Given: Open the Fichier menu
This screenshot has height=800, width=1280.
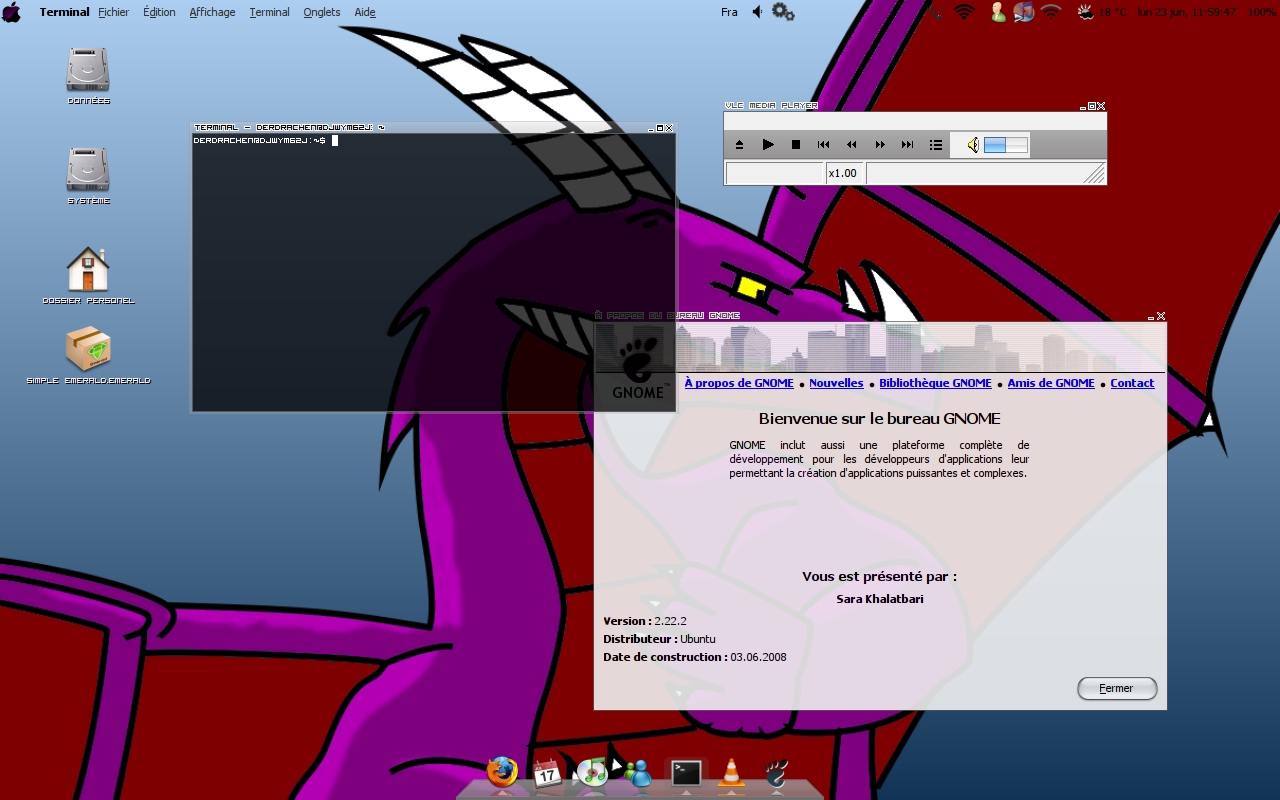Looking at the screenshot, I should tap(114, 12).
